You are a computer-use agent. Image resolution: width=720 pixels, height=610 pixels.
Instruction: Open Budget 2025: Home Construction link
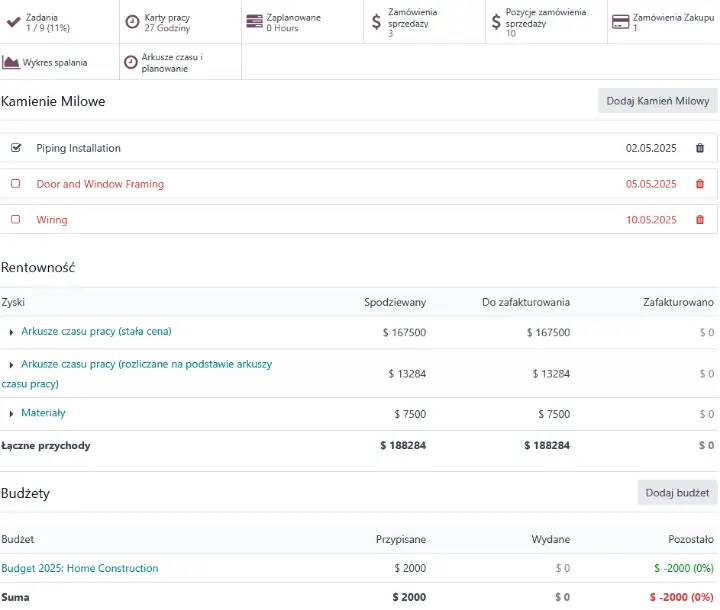[x=80, y=568]
